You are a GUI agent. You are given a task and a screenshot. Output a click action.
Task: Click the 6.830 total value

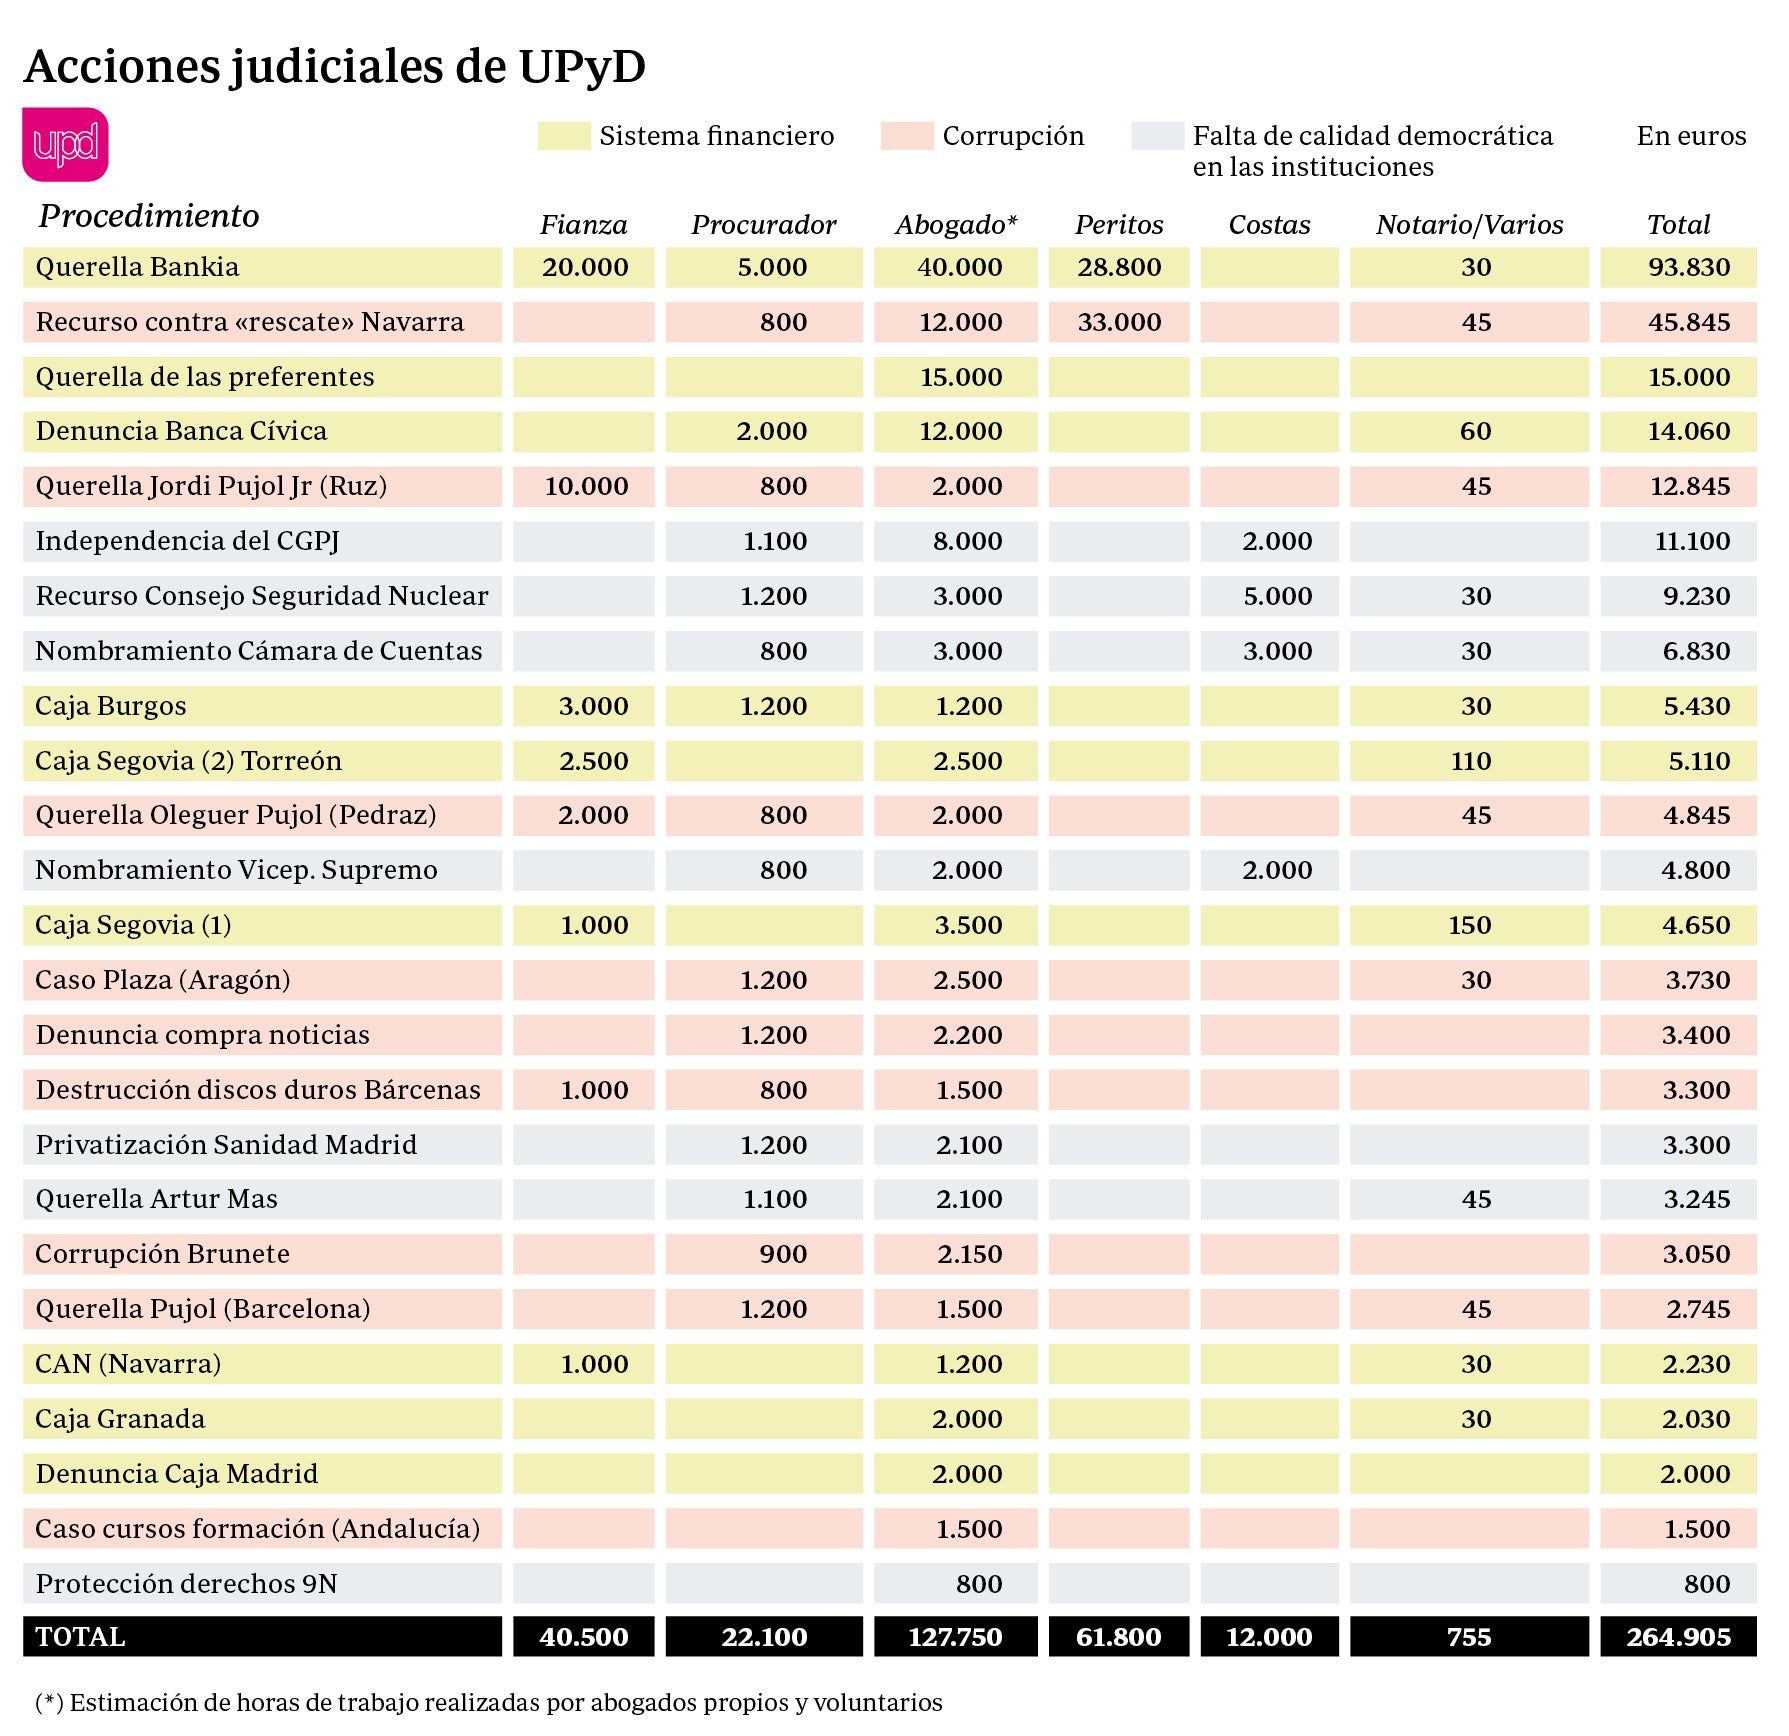1696,651
